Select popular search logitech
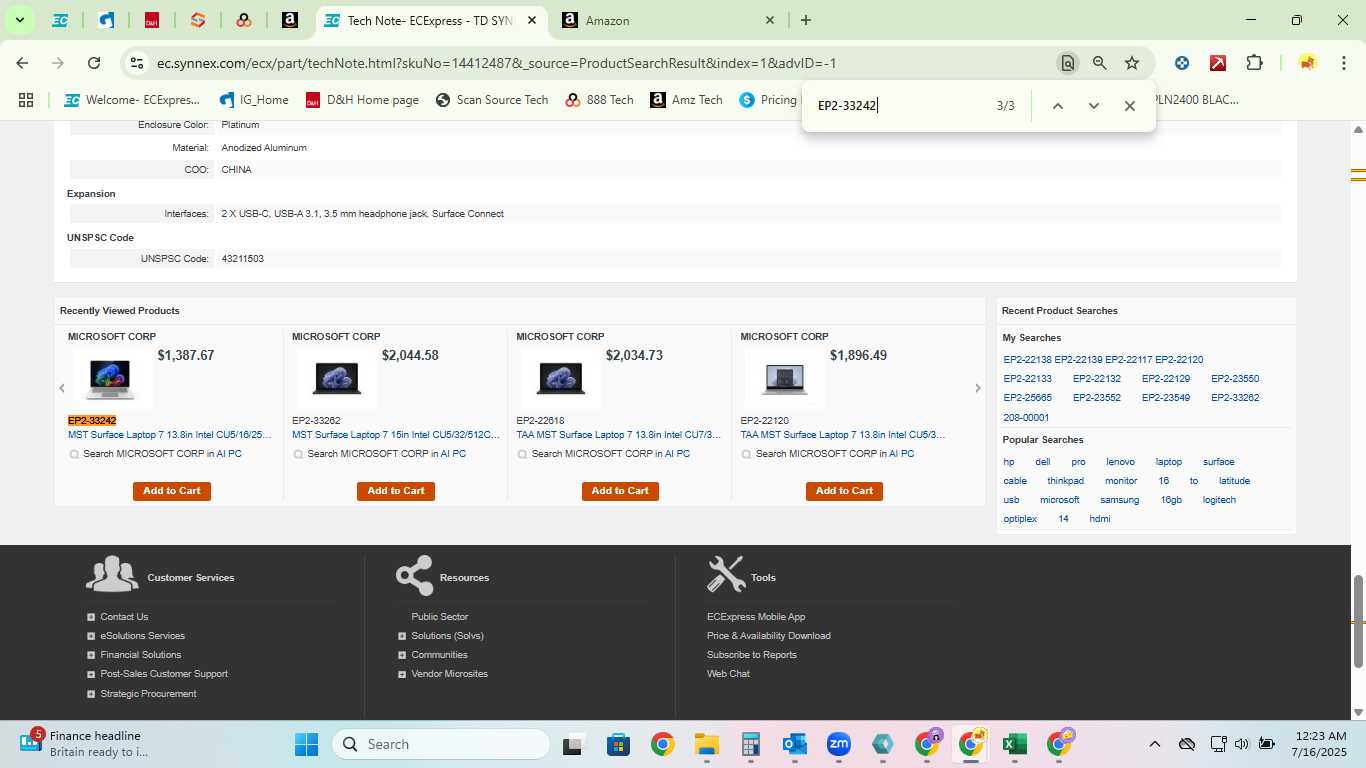1366x768 pixels. click(1219, 500)
